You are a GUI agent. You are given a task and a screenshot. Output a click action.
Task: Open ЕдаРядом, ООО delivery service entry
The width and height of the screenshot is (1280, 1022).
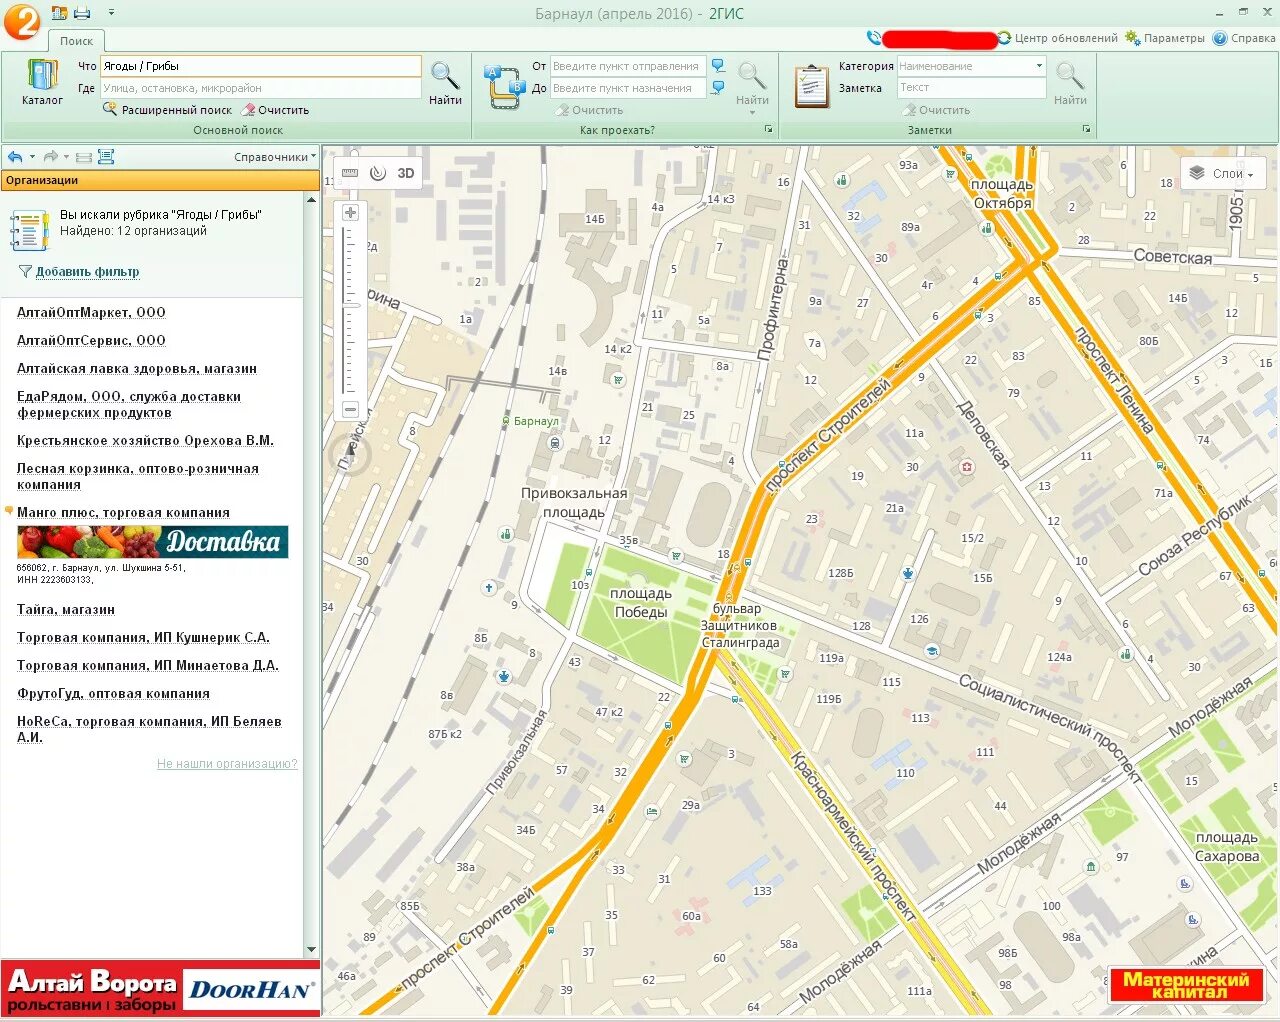point(129,405)
